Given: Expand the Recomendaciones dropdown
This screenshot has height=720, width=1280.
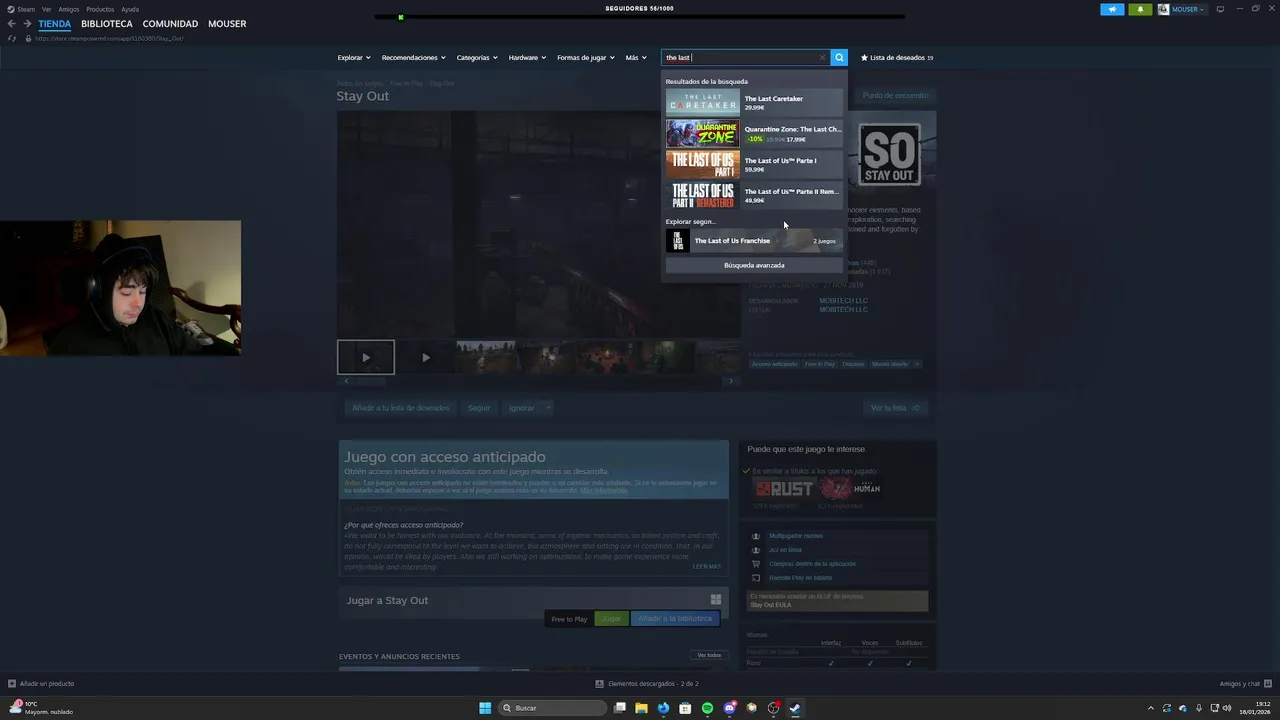Looking at the screenshot, I should coord(413,57).
